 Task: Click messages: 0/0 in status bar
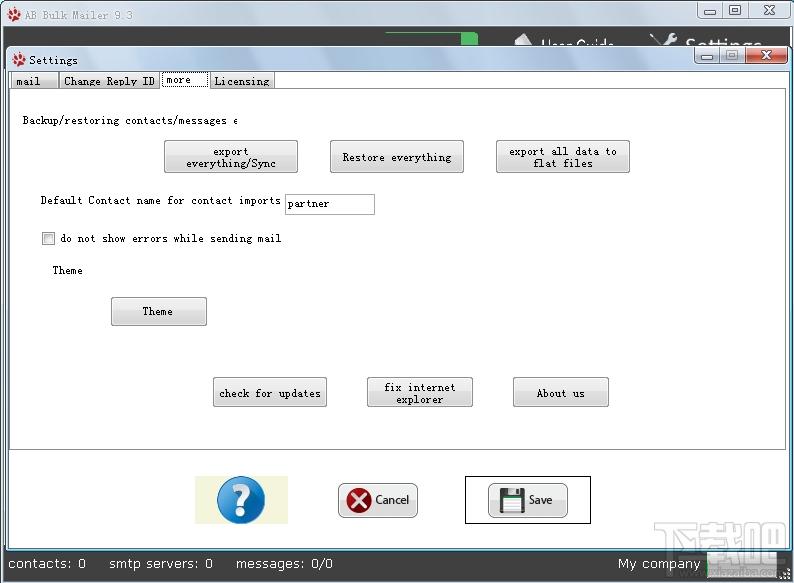284,564
